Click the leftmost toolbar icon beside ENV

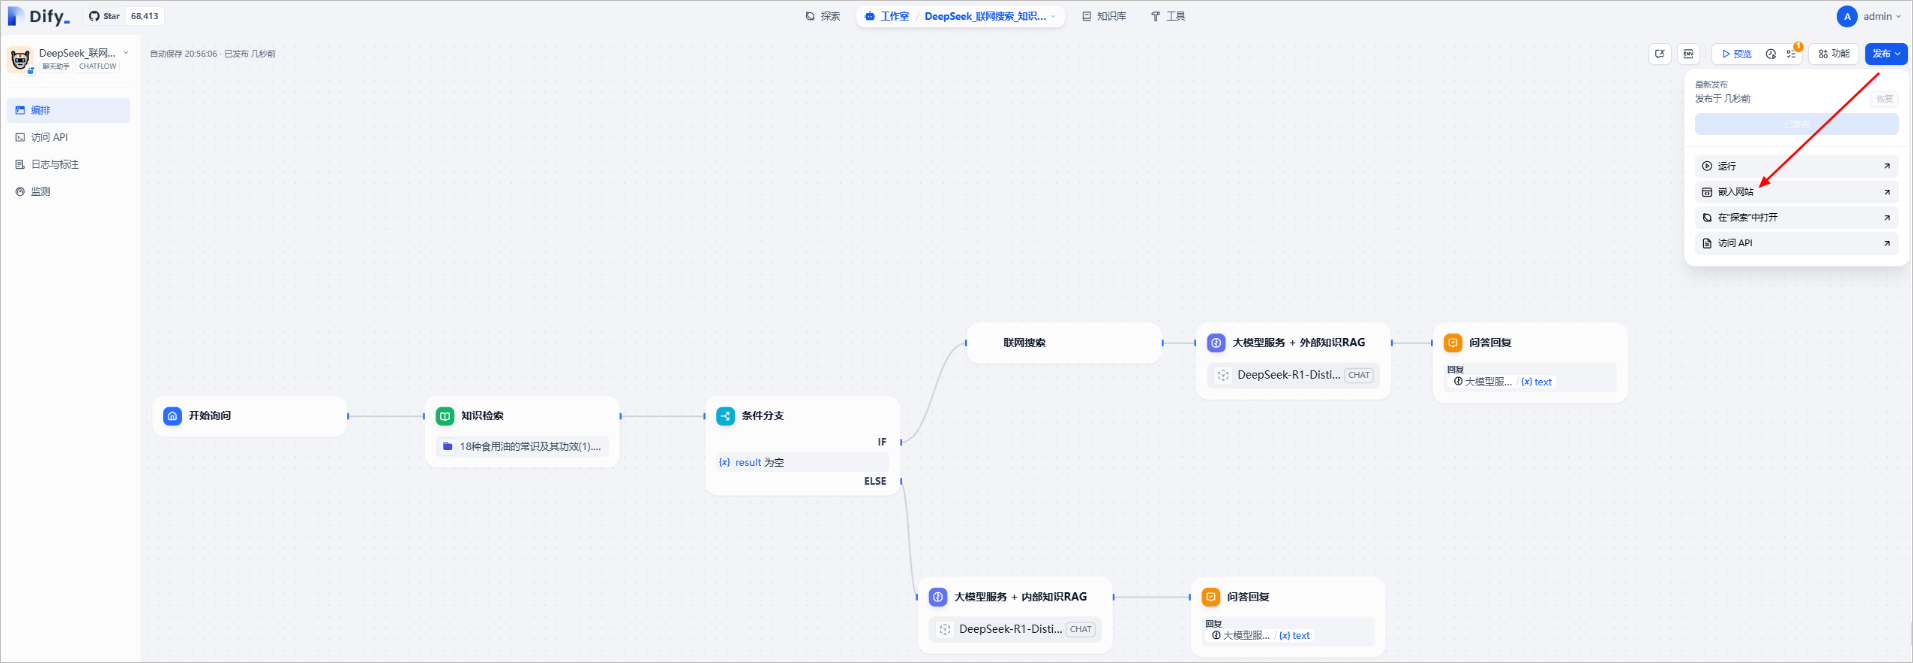1660,54
